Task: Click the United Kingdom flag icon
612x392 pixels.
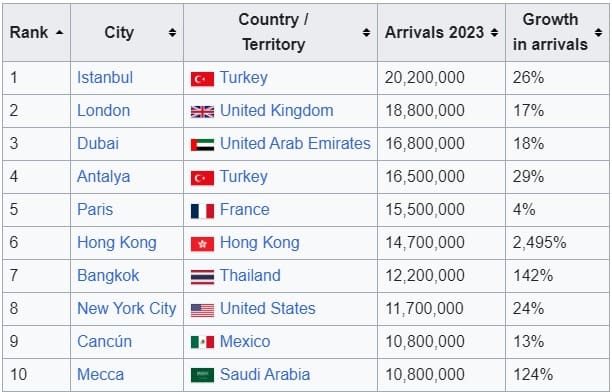Action: click(x=202, y=112)
